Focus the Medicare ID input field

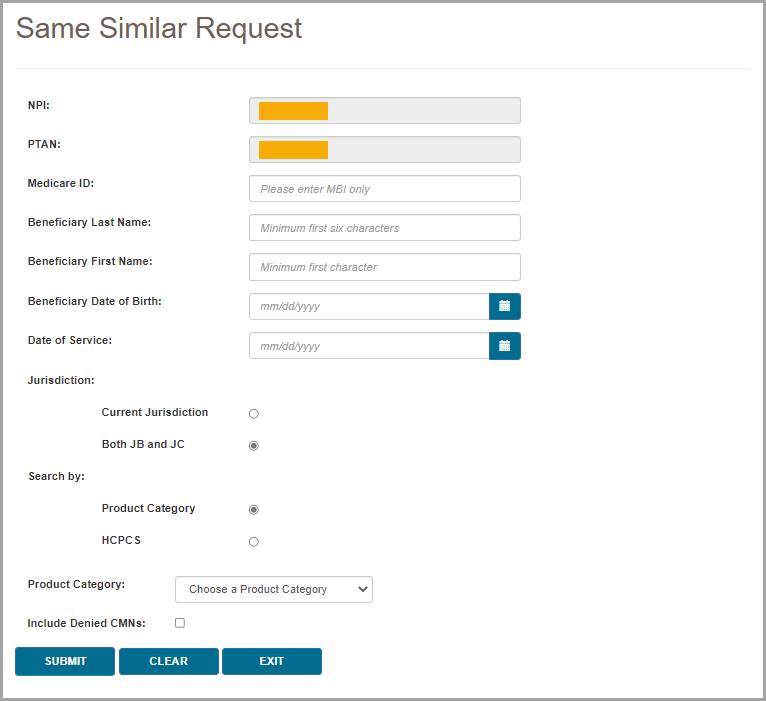[x=384, y=189]
